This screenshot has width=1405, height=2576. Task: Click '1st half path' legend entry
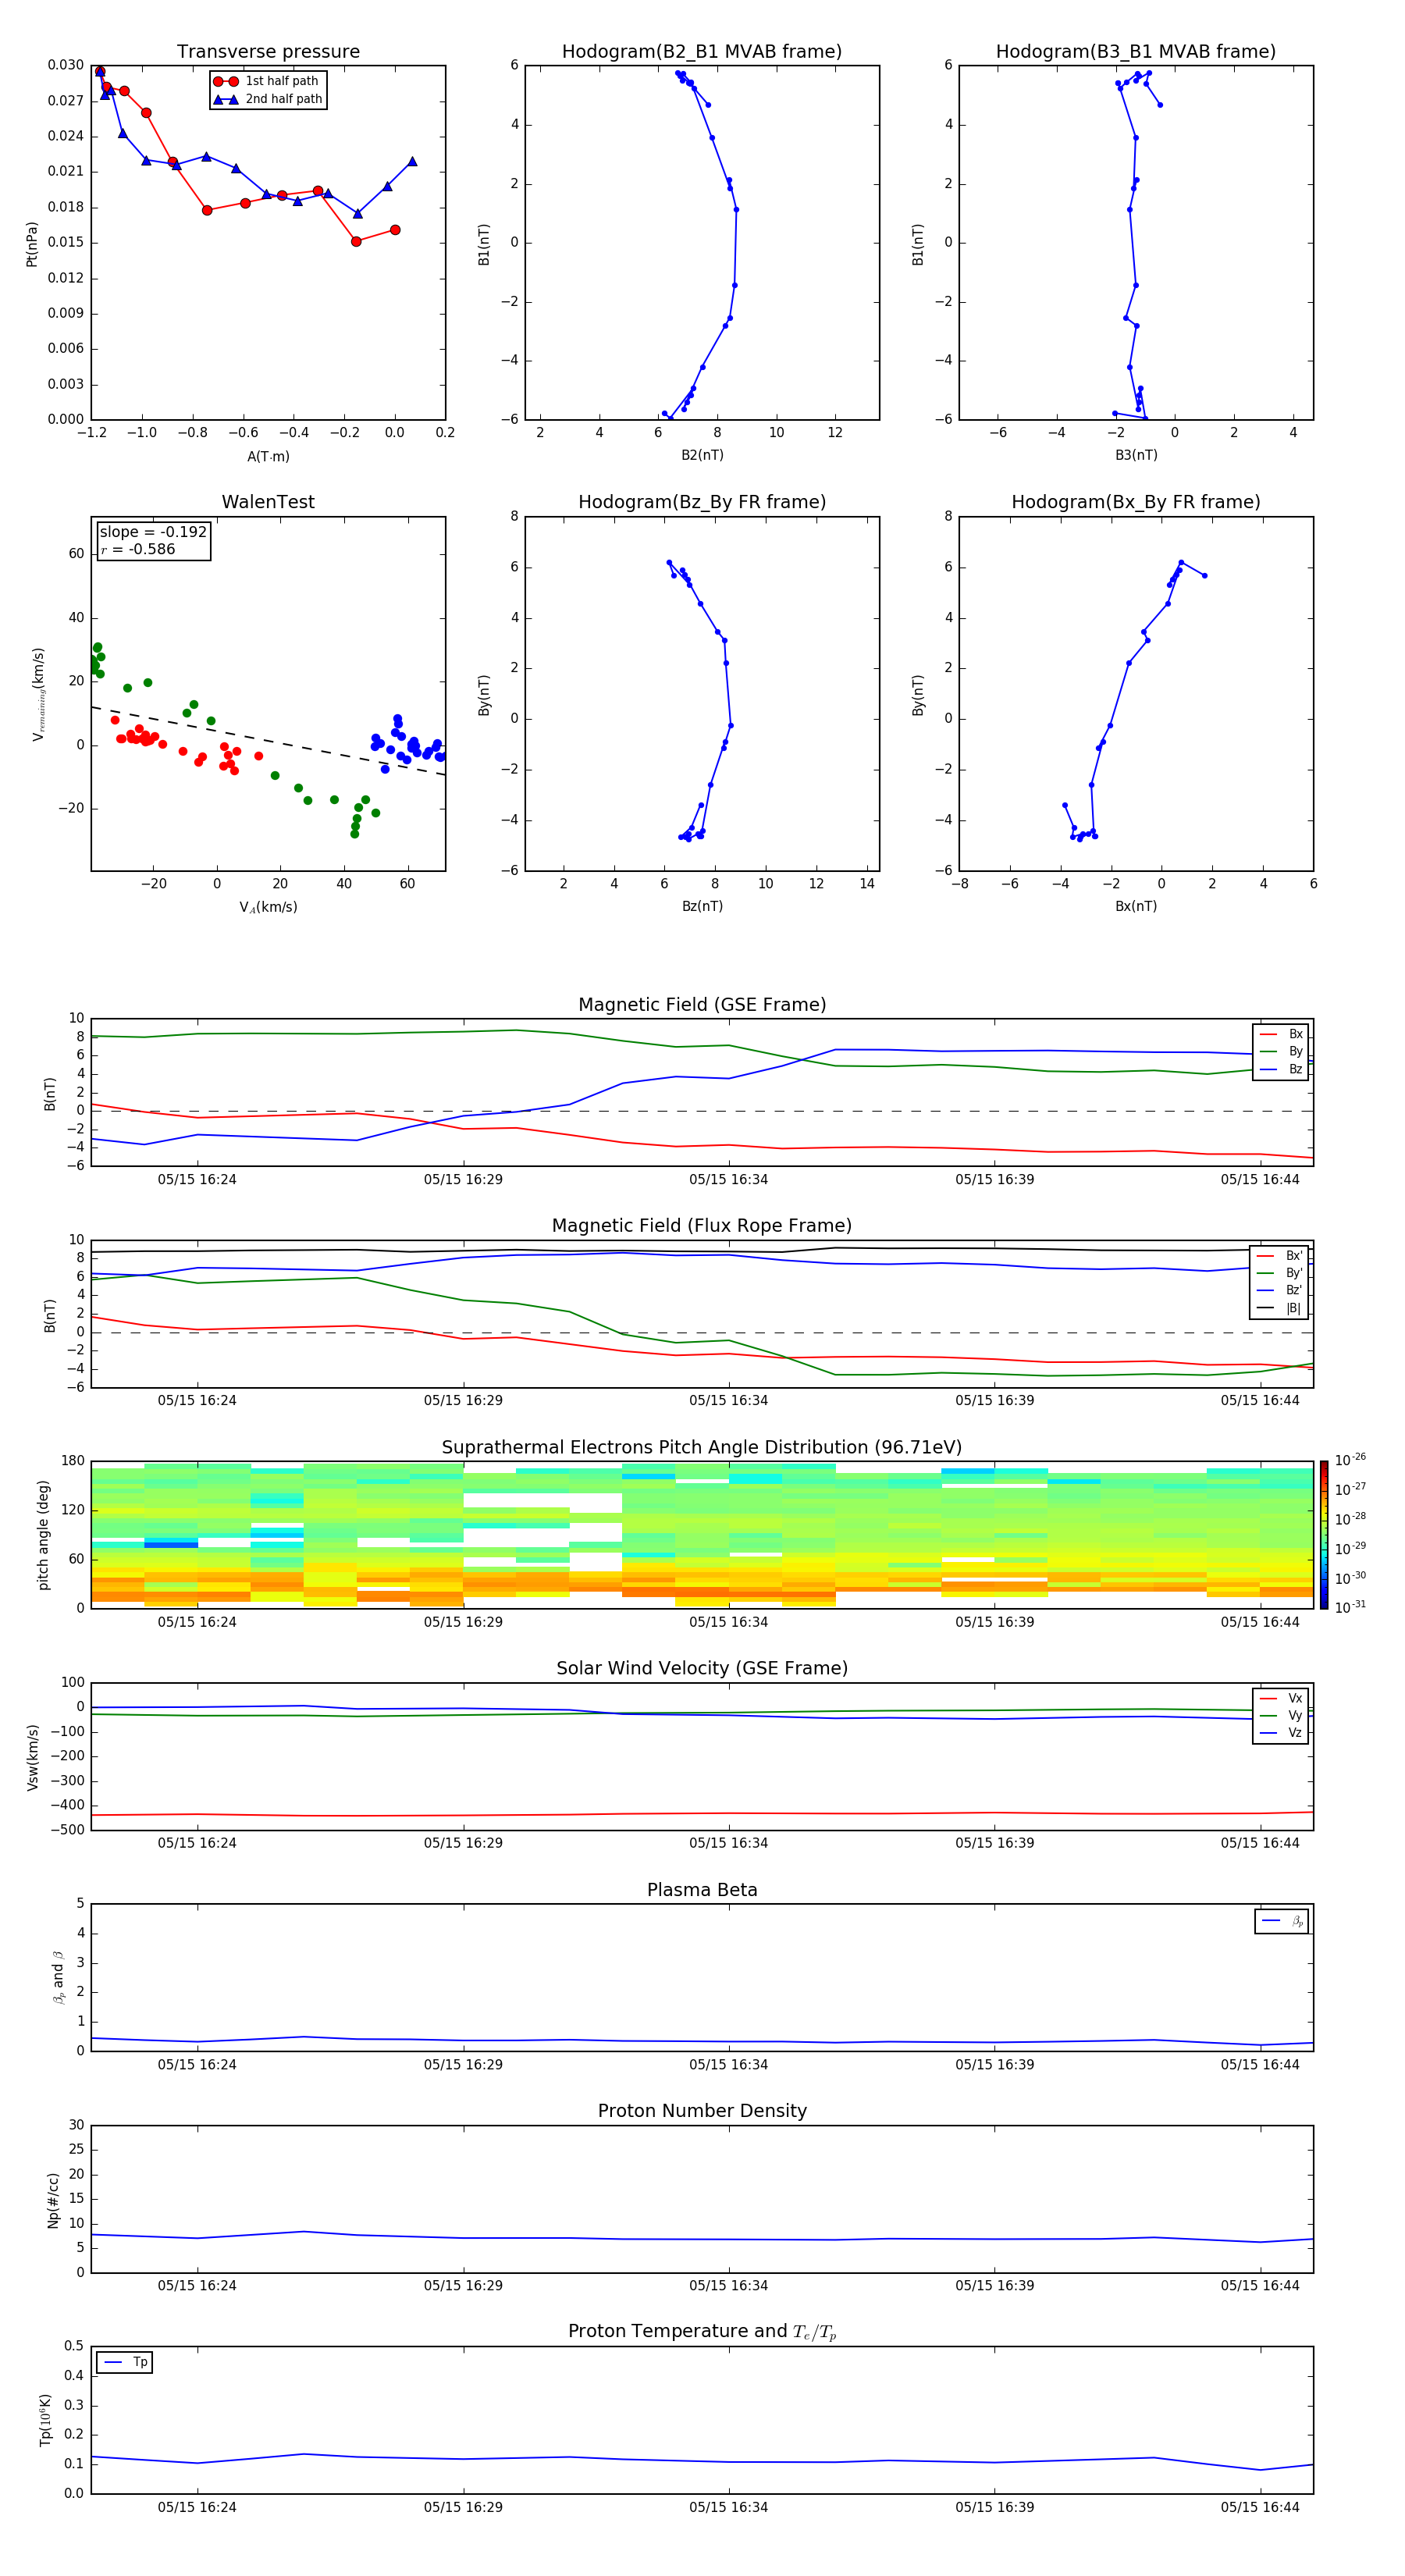[267, 81]
